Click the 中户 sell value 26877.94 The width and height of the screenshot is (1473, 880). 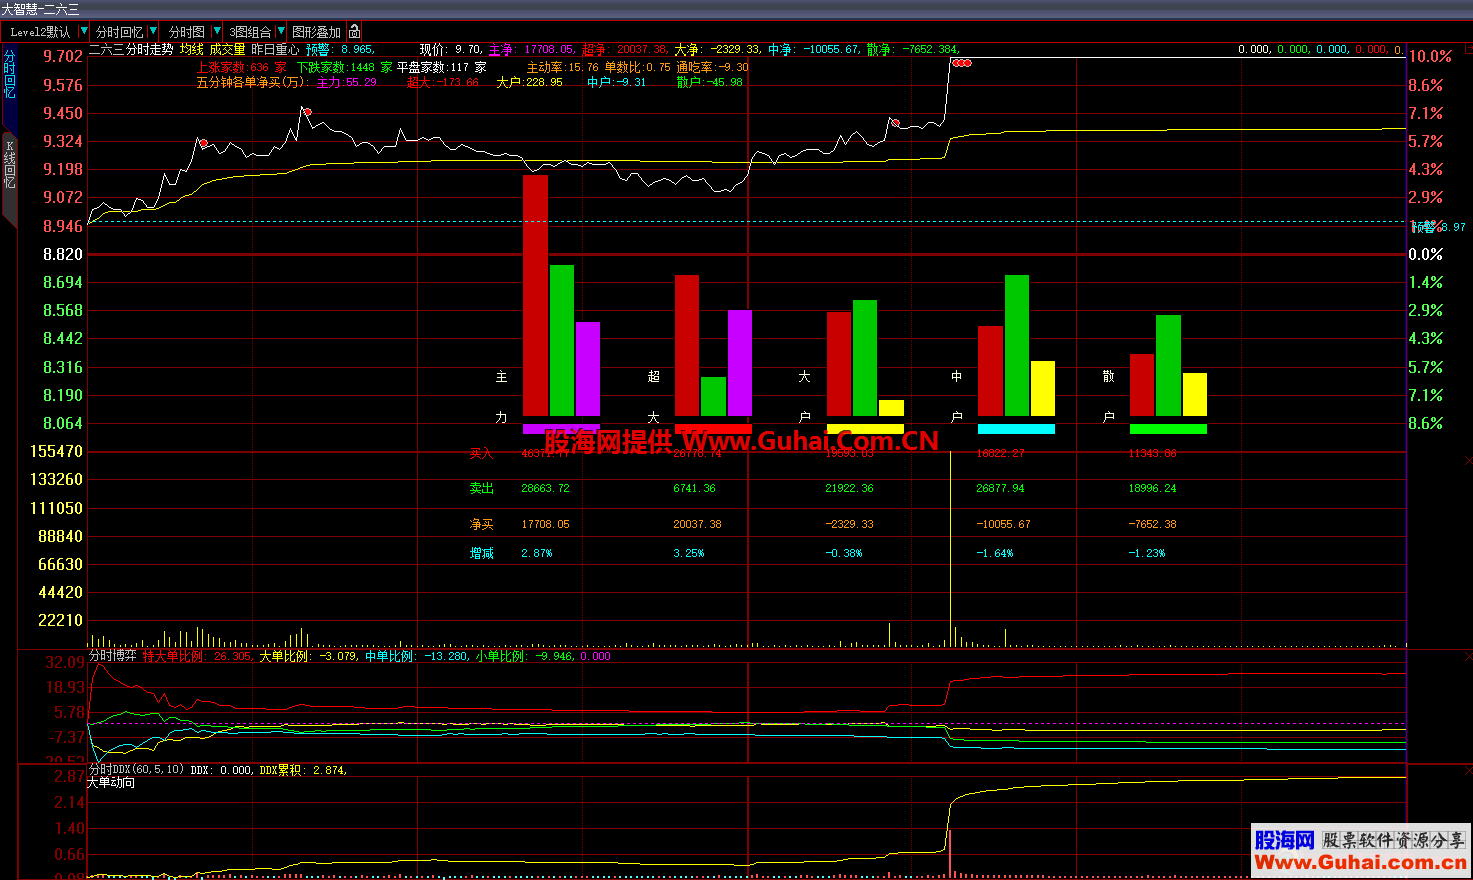tap(1001, 488)
